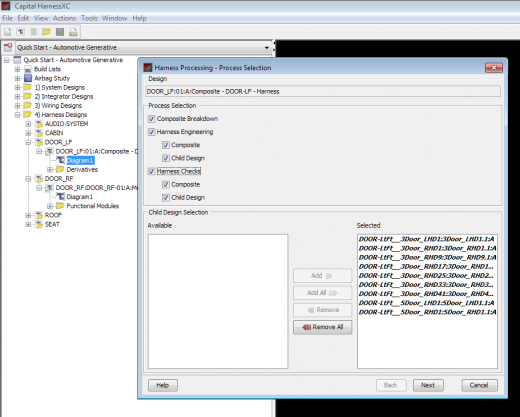Click the Print toolbar icon
The image size is (520, 417).
click(73, 32)
